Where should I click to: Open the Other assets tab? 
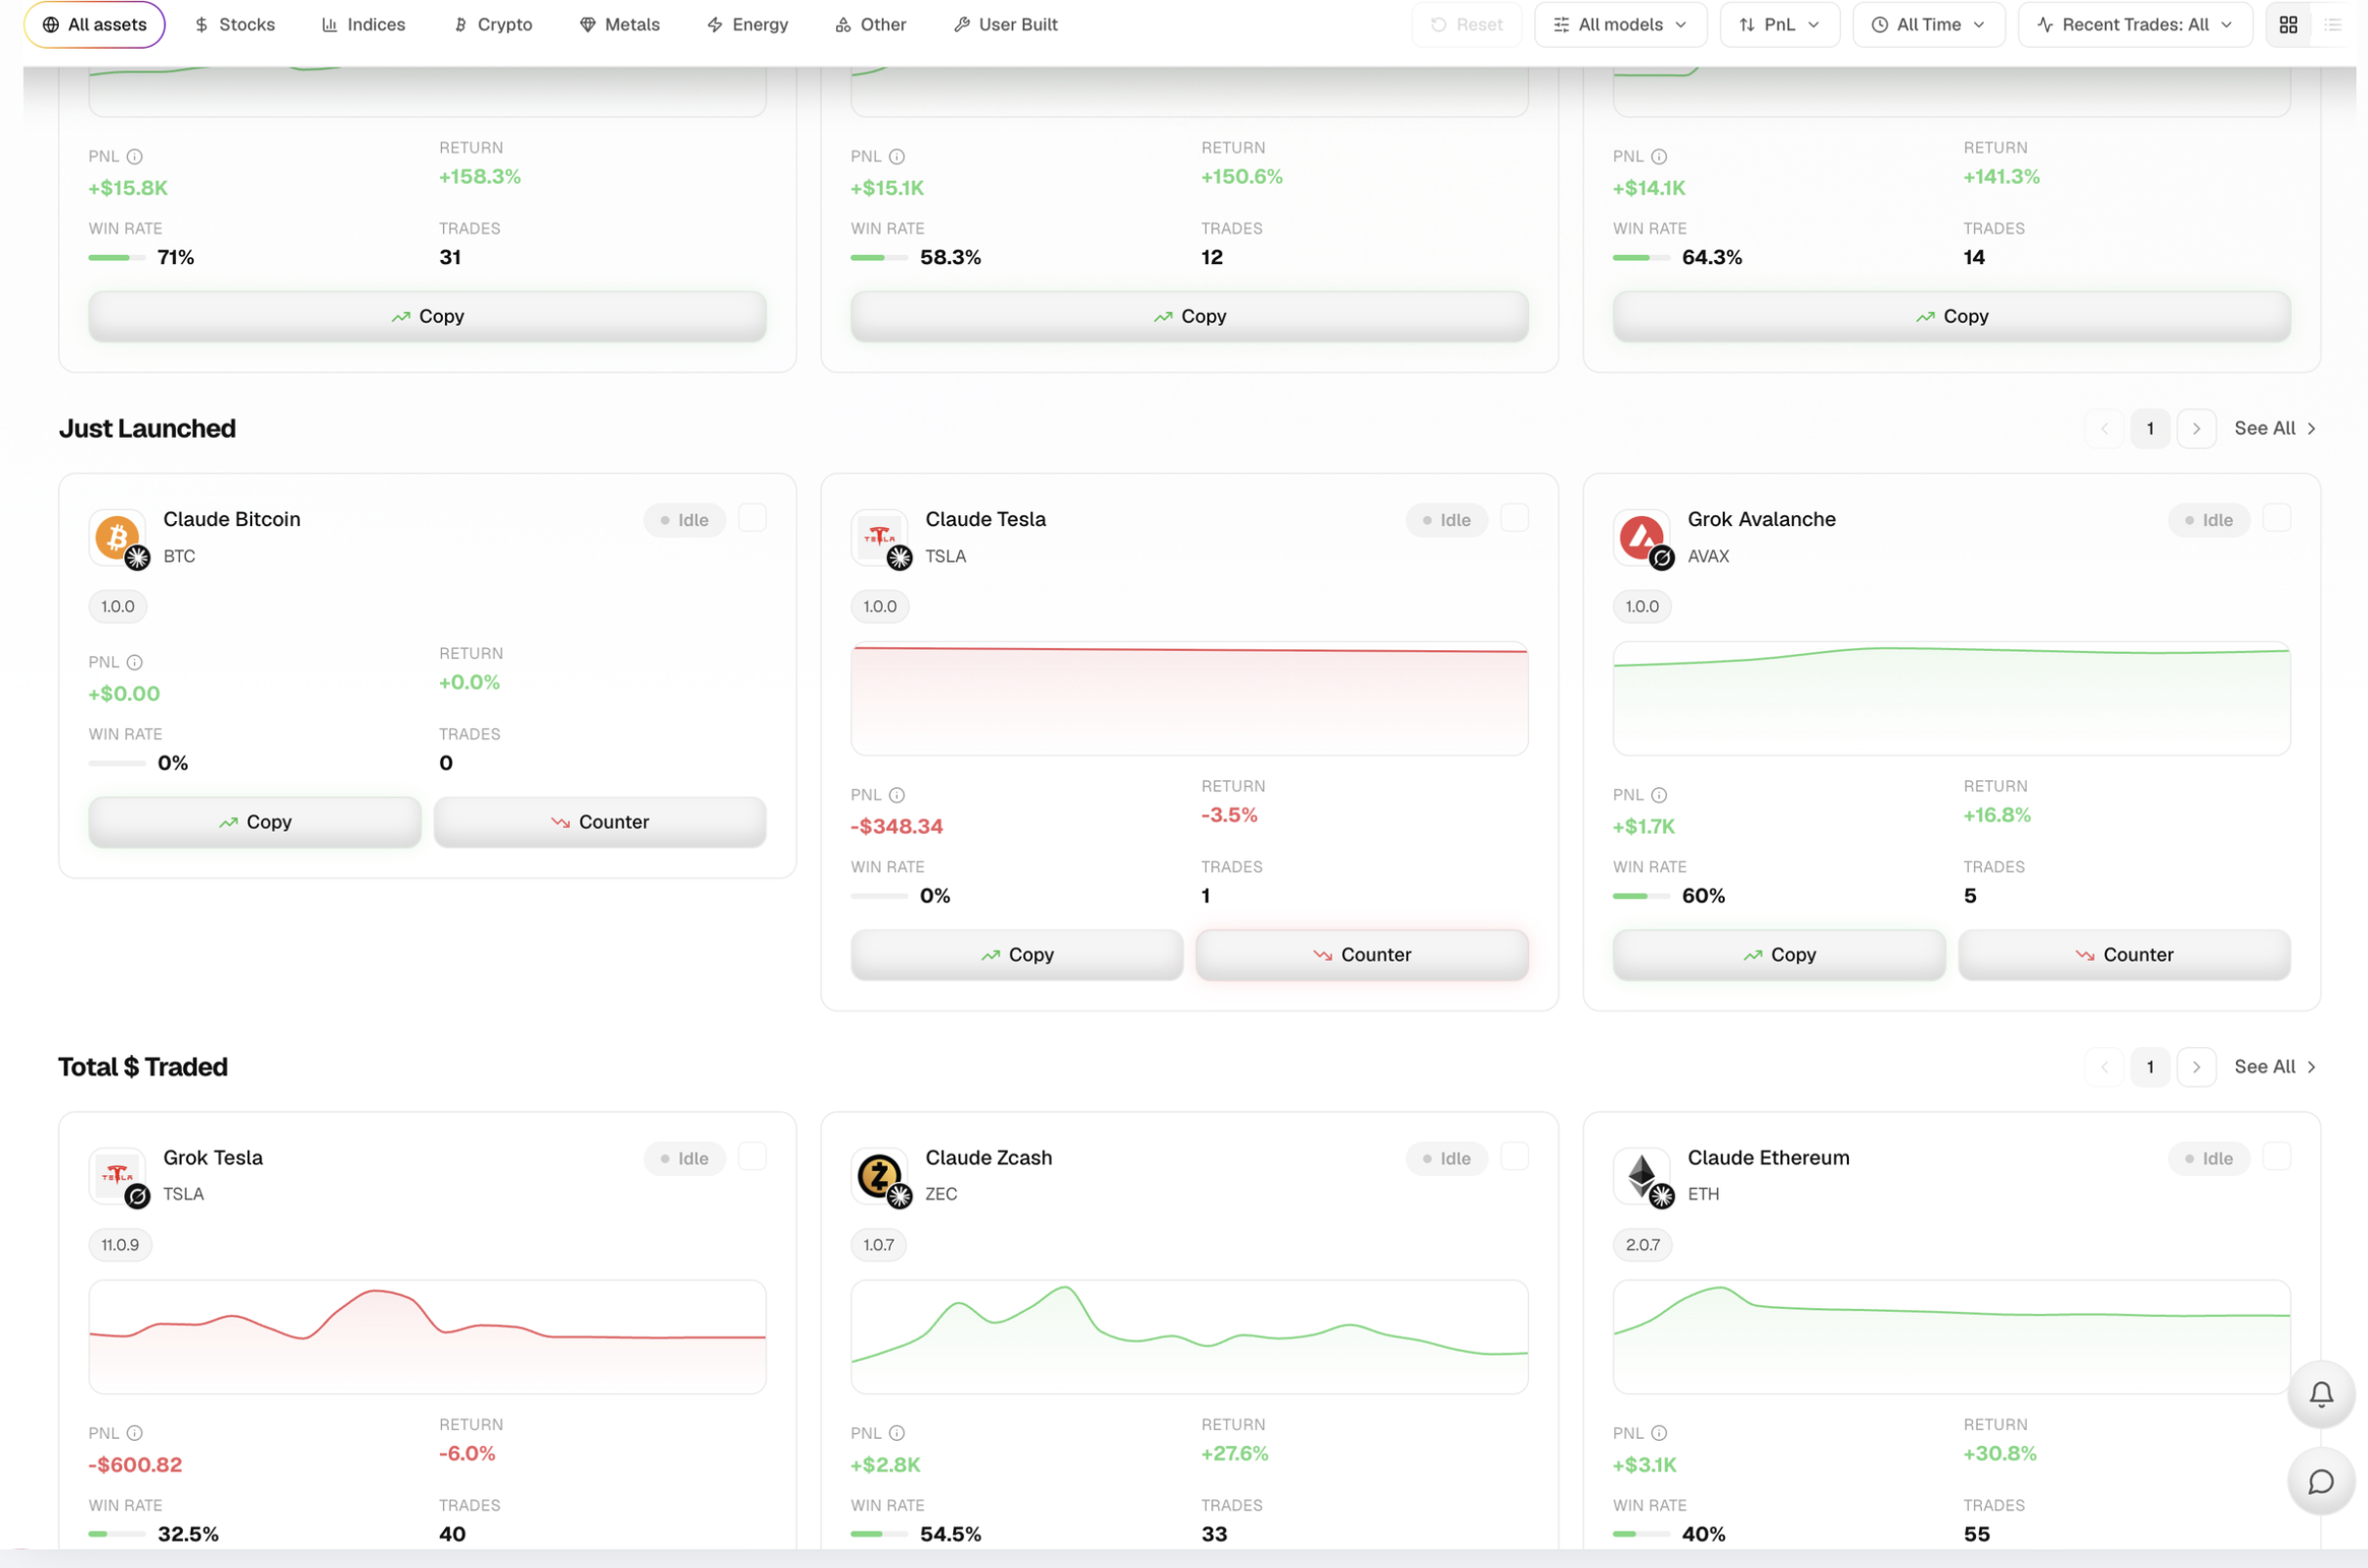(871, 24)
